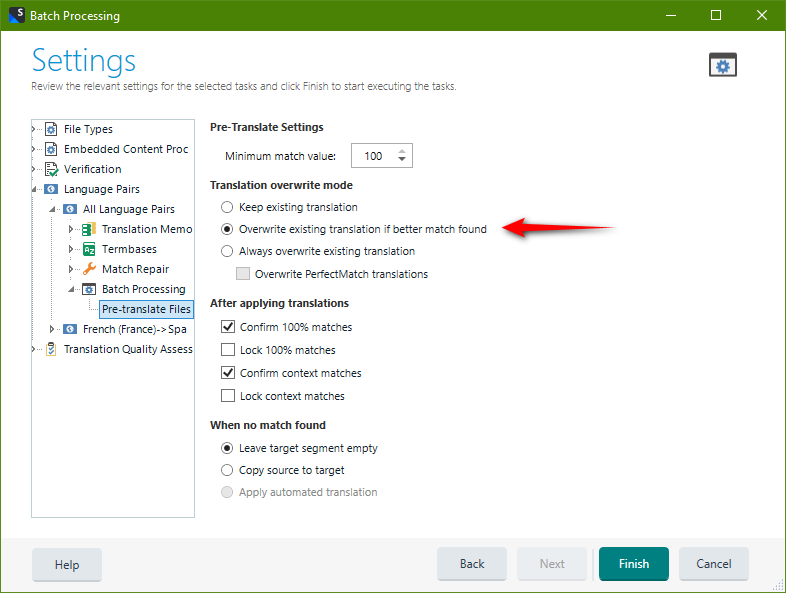786x593 pixels.
Task: Close the Batch Processing dialog
Action: pos(762,15)
